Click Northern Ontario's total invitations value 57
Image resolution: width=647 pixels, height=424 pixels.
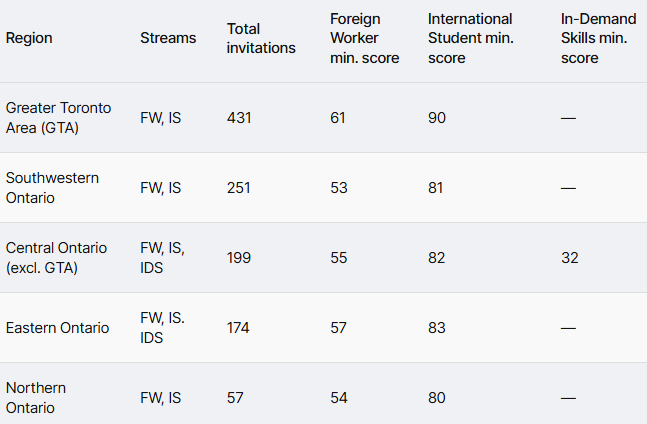coord(236,397)
